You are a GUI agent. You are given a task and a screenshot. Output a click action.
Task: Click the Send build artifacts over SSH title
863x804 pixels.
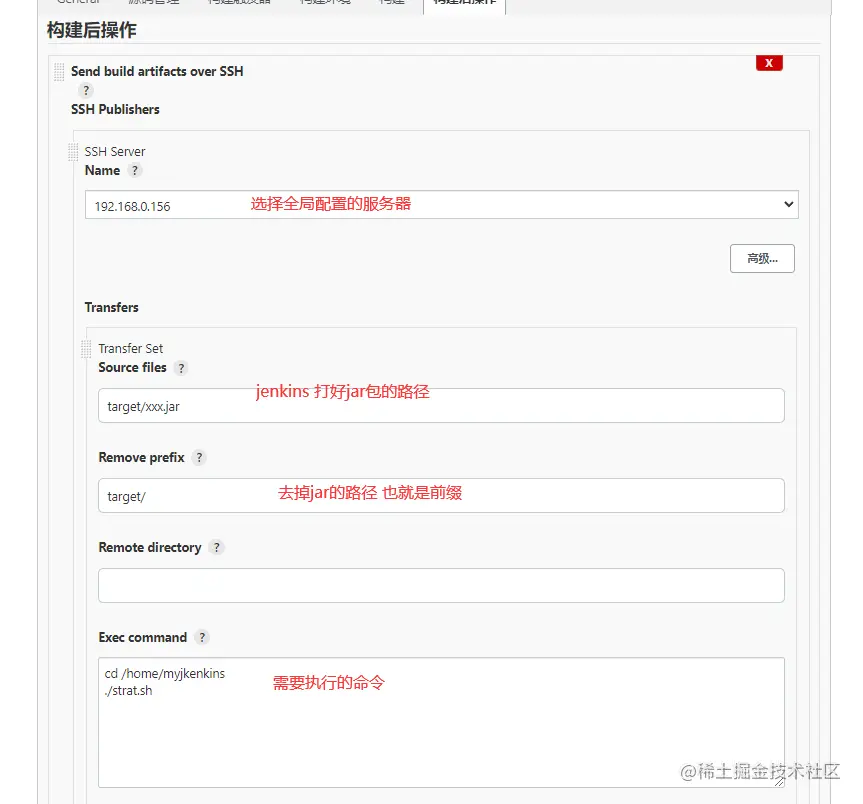click(x=157, y=72)
